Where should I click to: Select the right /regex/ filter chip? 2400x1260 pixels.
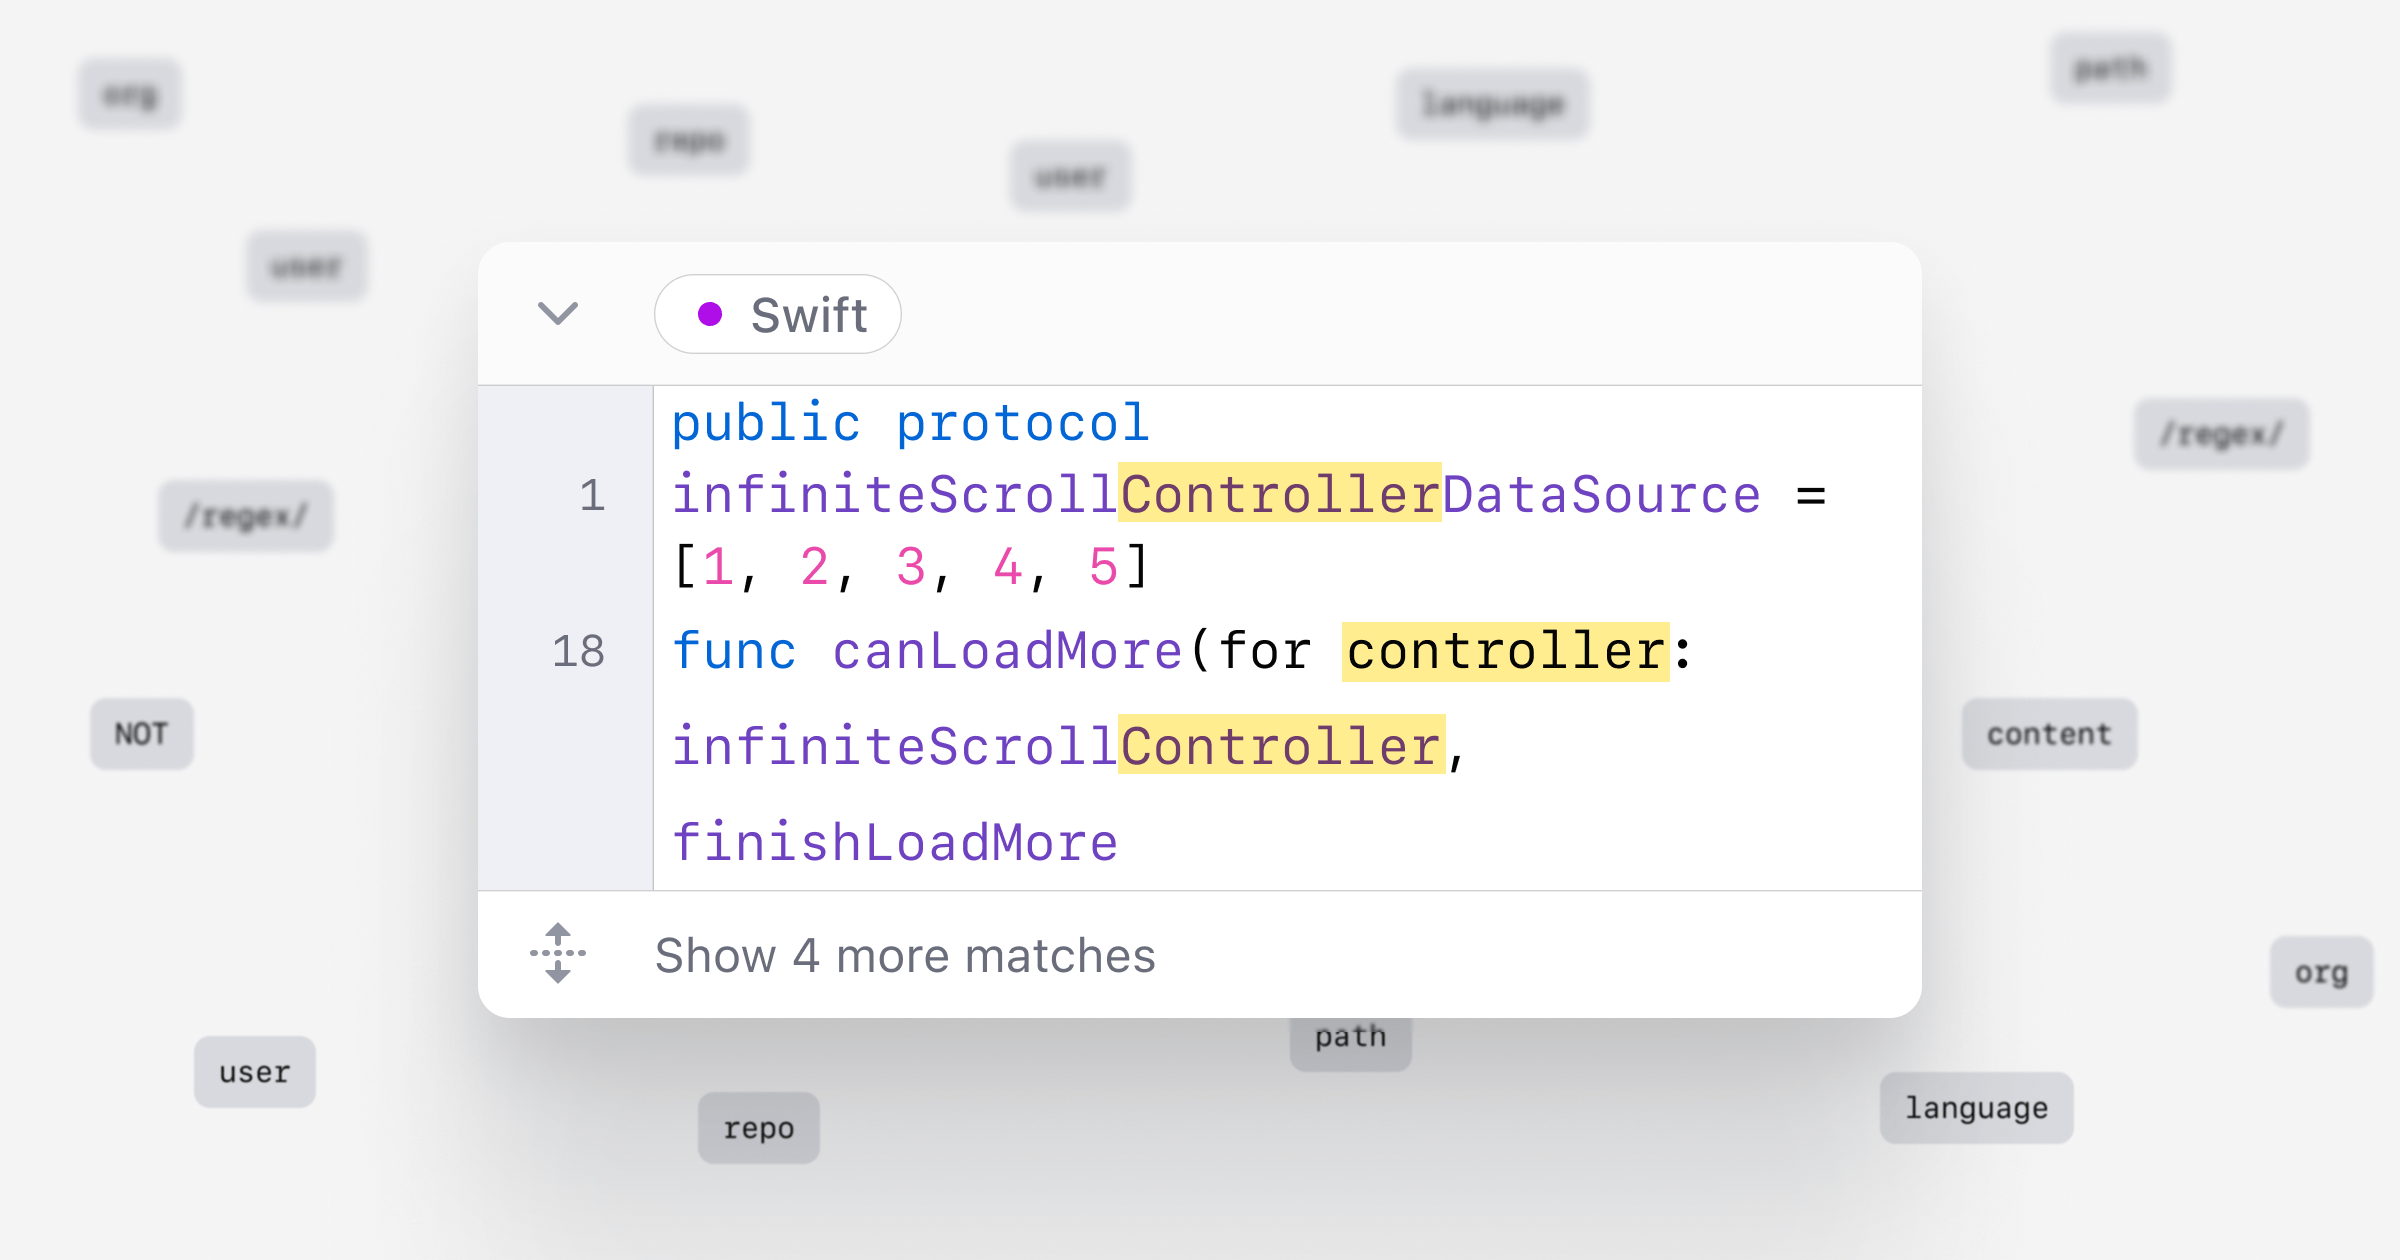2222,434
